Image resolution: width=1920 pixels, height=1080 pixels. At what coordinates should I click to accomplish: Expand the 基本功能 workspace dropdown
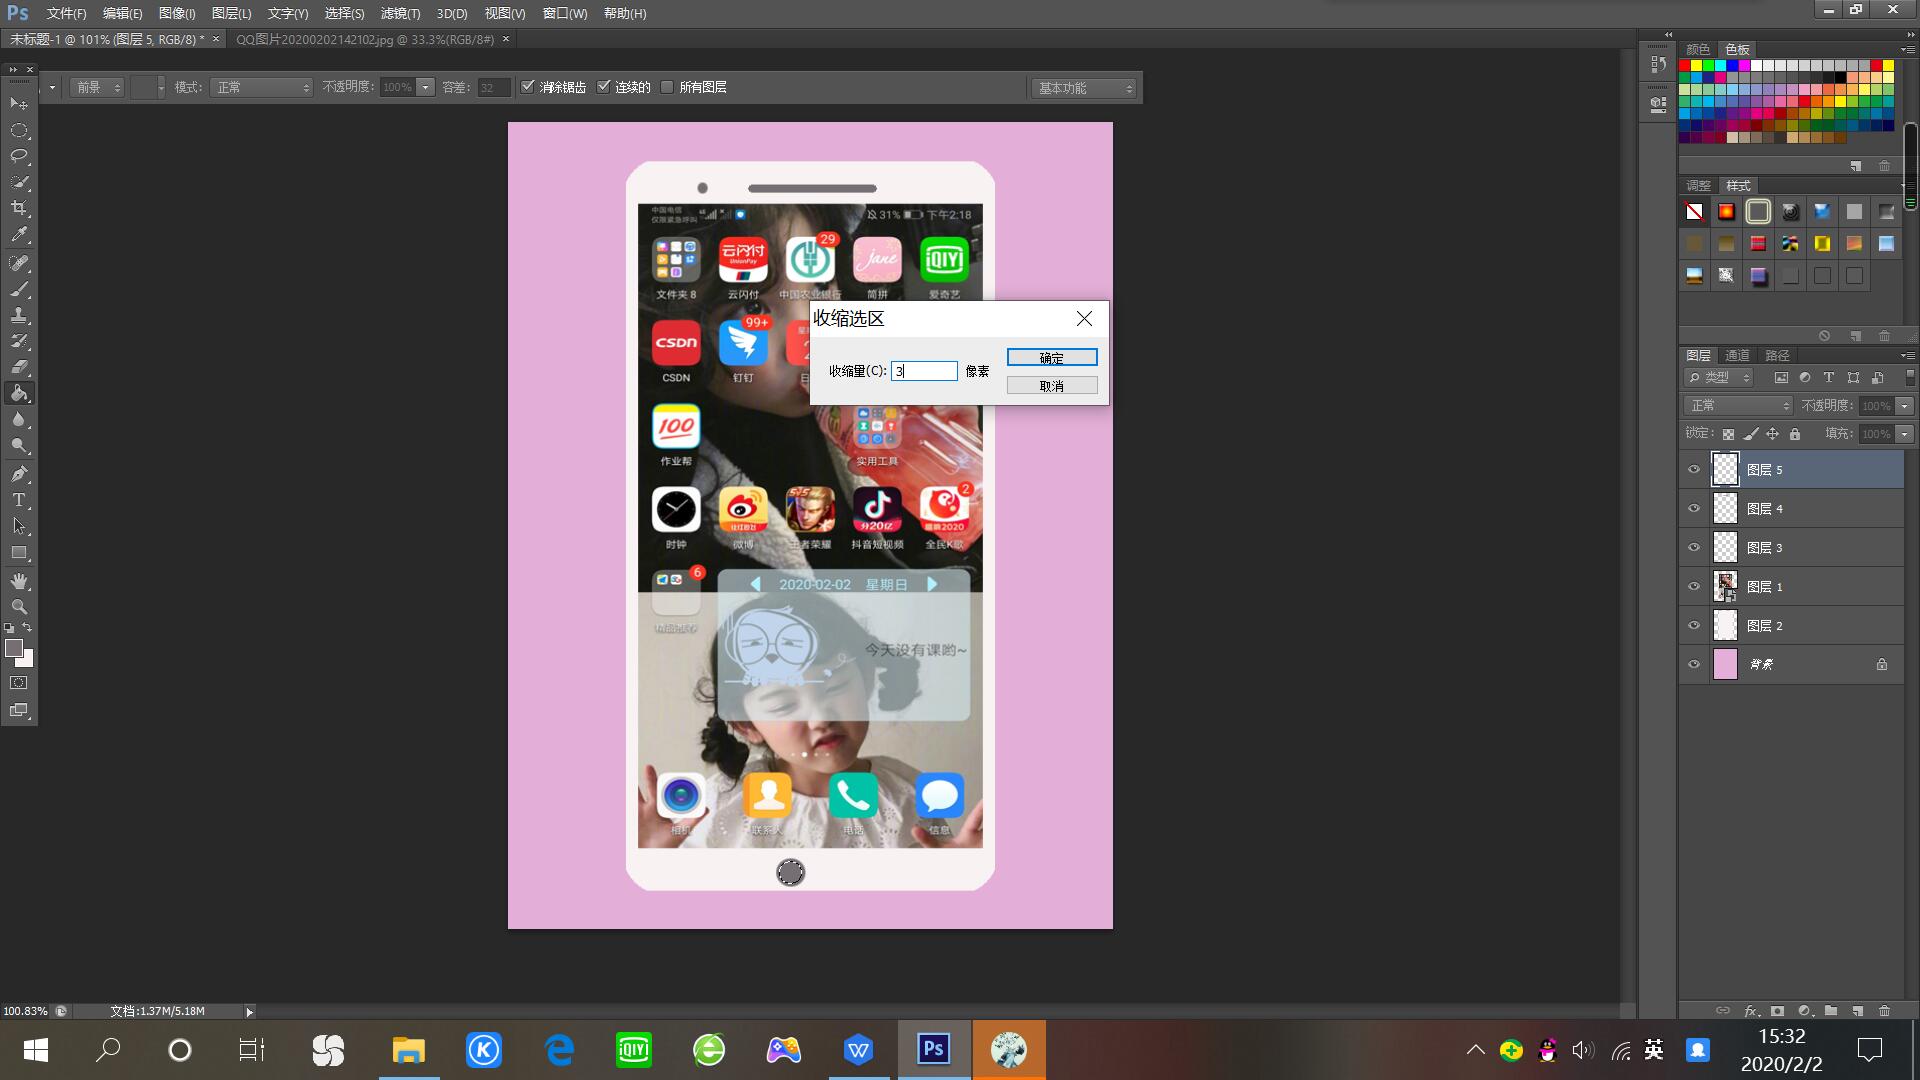coord(1085,89)
